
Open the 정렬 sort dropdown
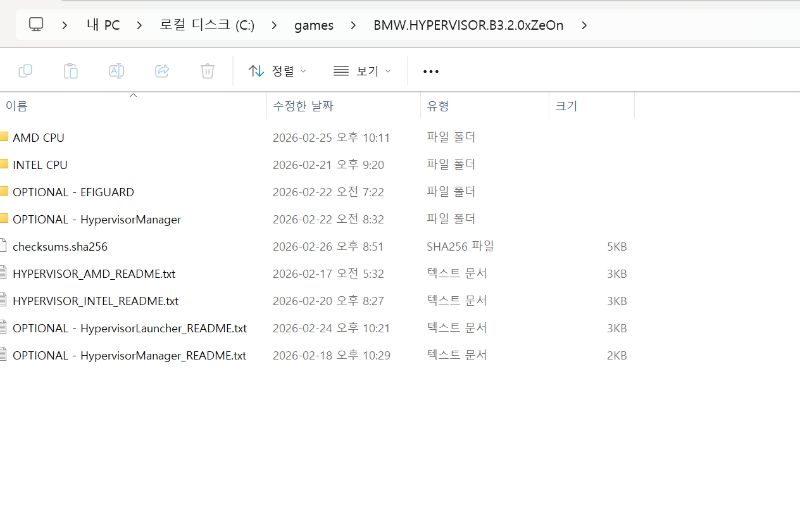click(277, 71)
